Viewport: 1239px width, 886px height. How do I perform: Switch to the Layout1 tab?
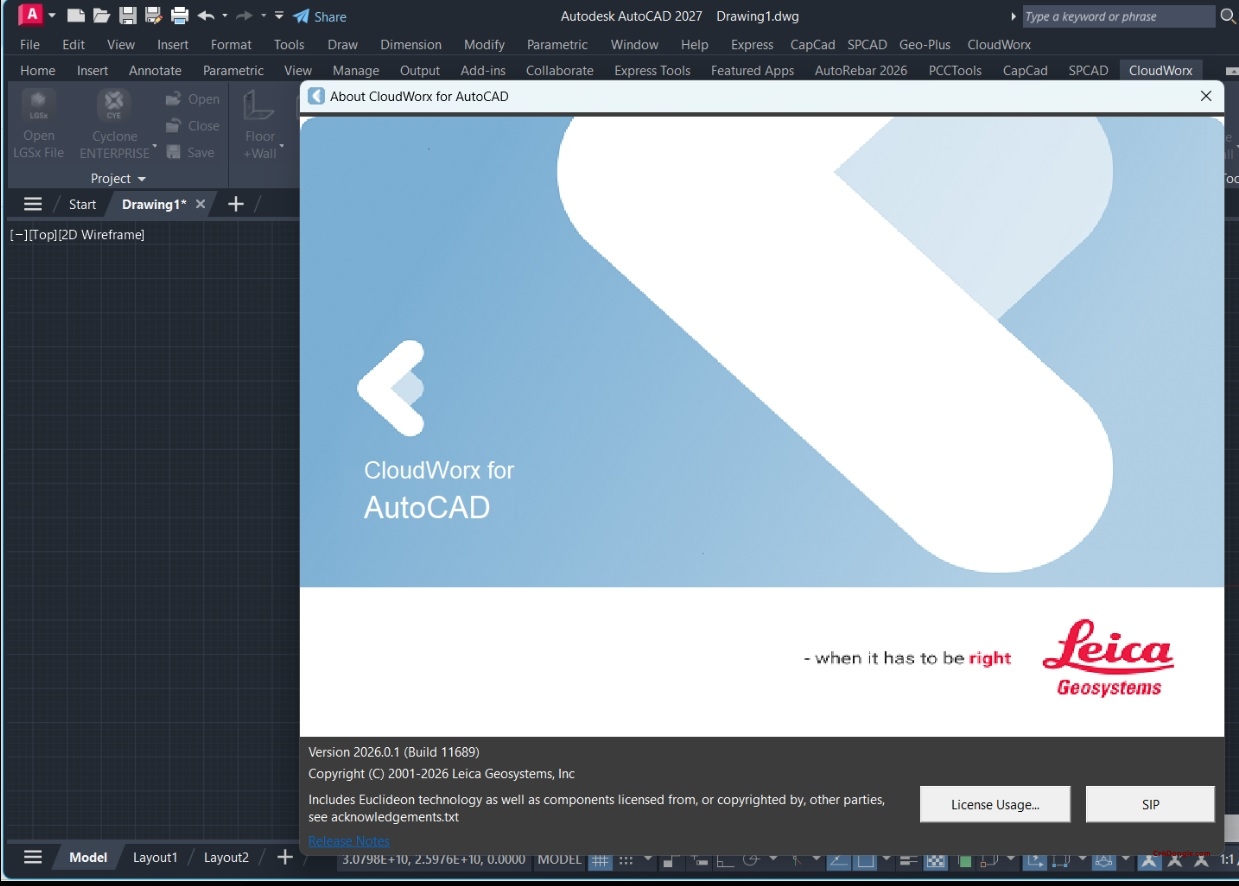click(155, 857)
